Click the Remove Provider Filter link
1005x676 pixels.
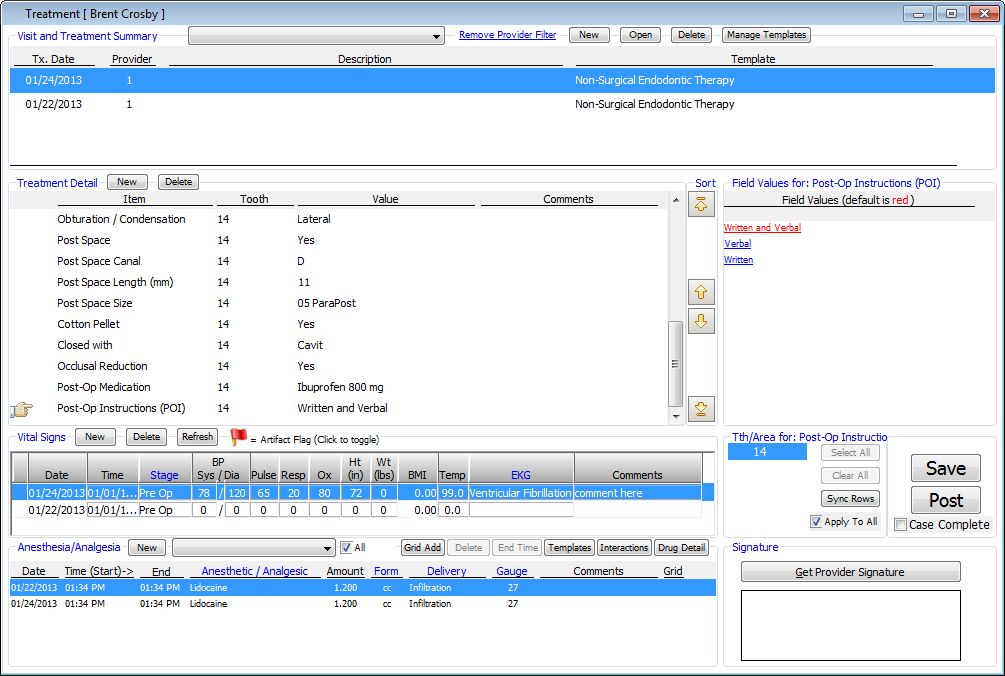(x=507, y=35)
